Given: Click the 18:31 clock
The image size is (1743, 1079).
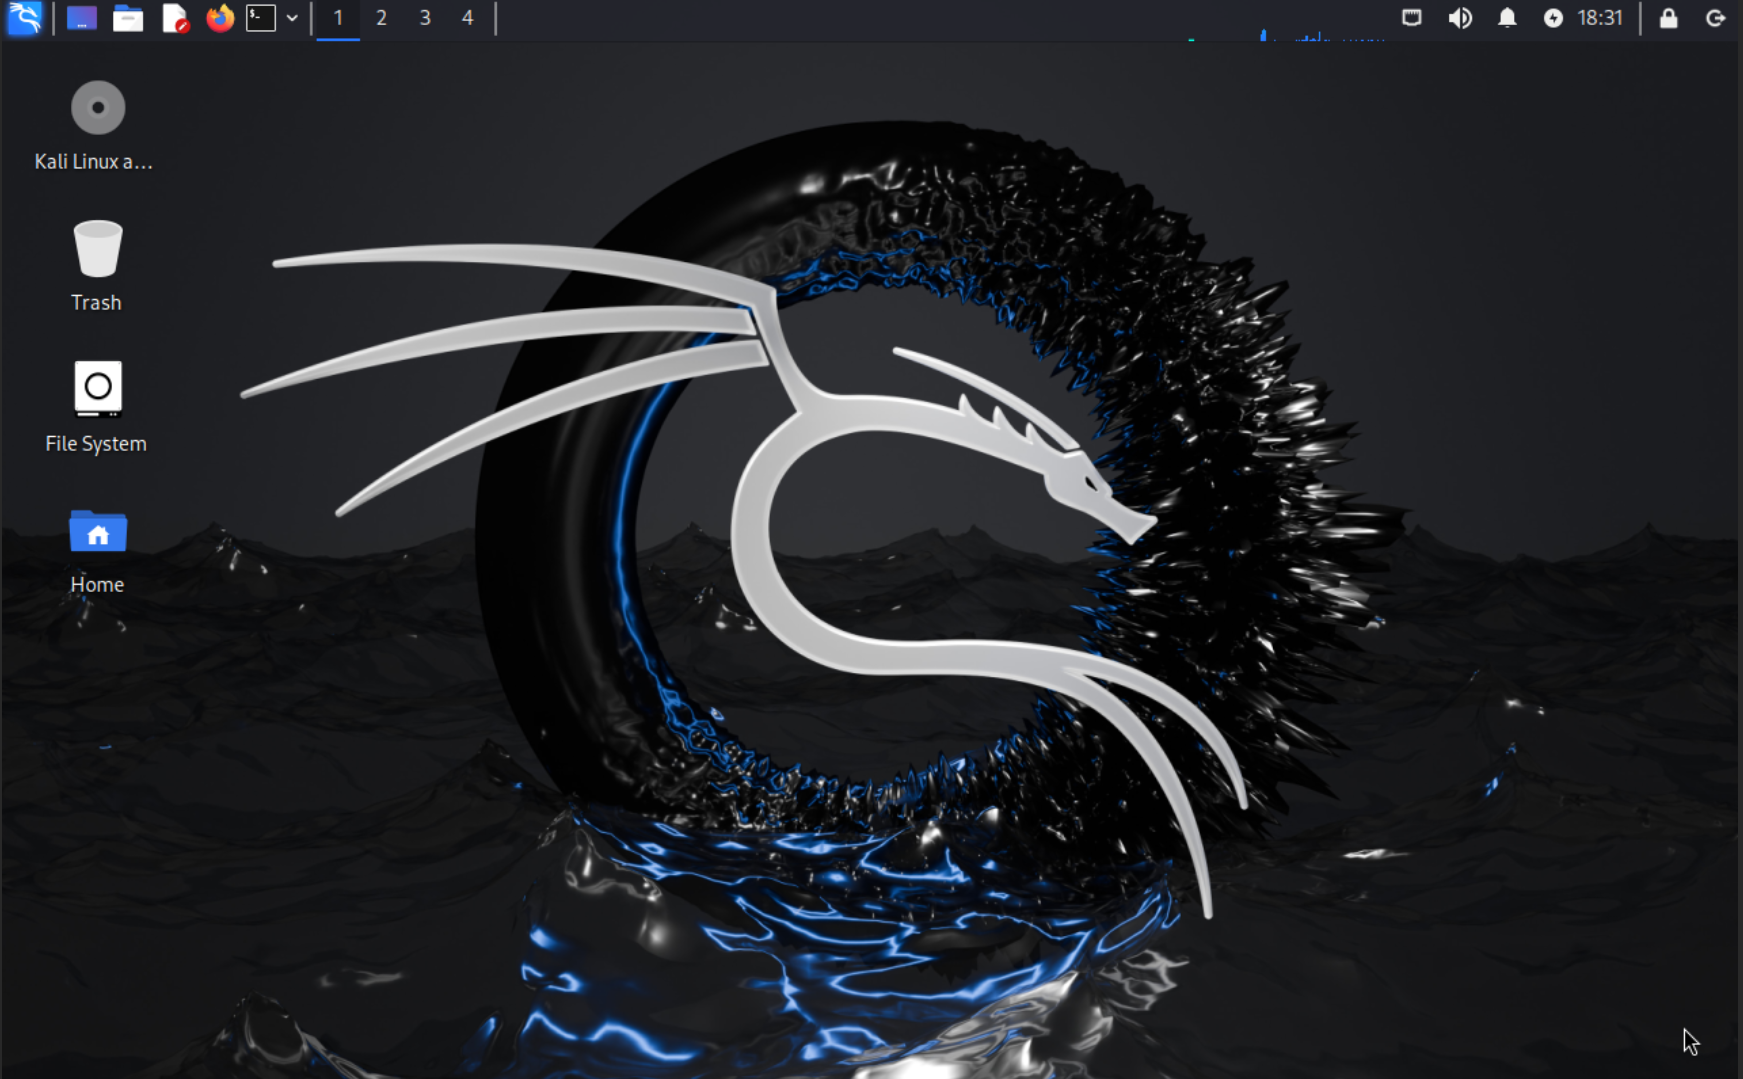Looking at the screenshot, I should pyautogui.click(x=1600, y=18).
